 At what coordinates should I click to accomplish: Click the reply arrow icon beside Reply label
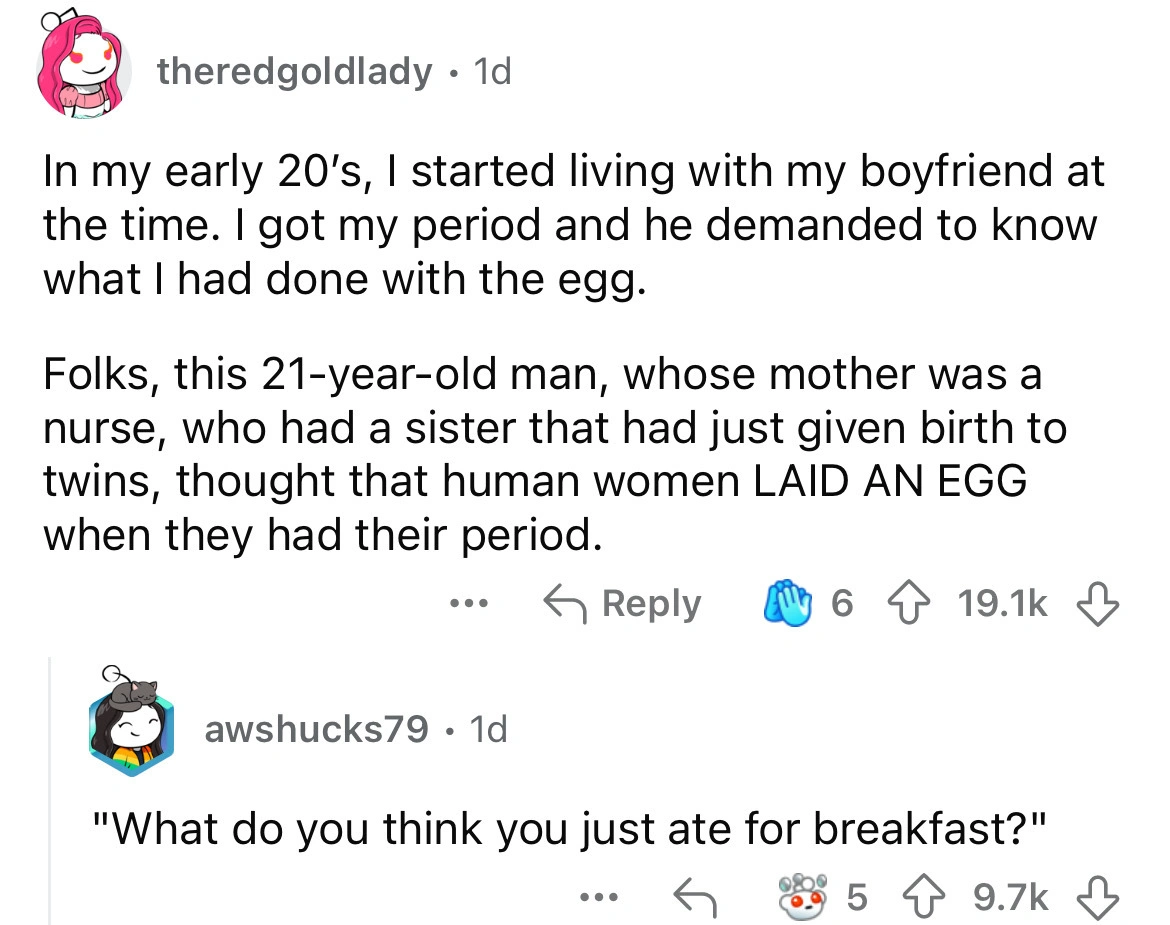tap(563, 604)
